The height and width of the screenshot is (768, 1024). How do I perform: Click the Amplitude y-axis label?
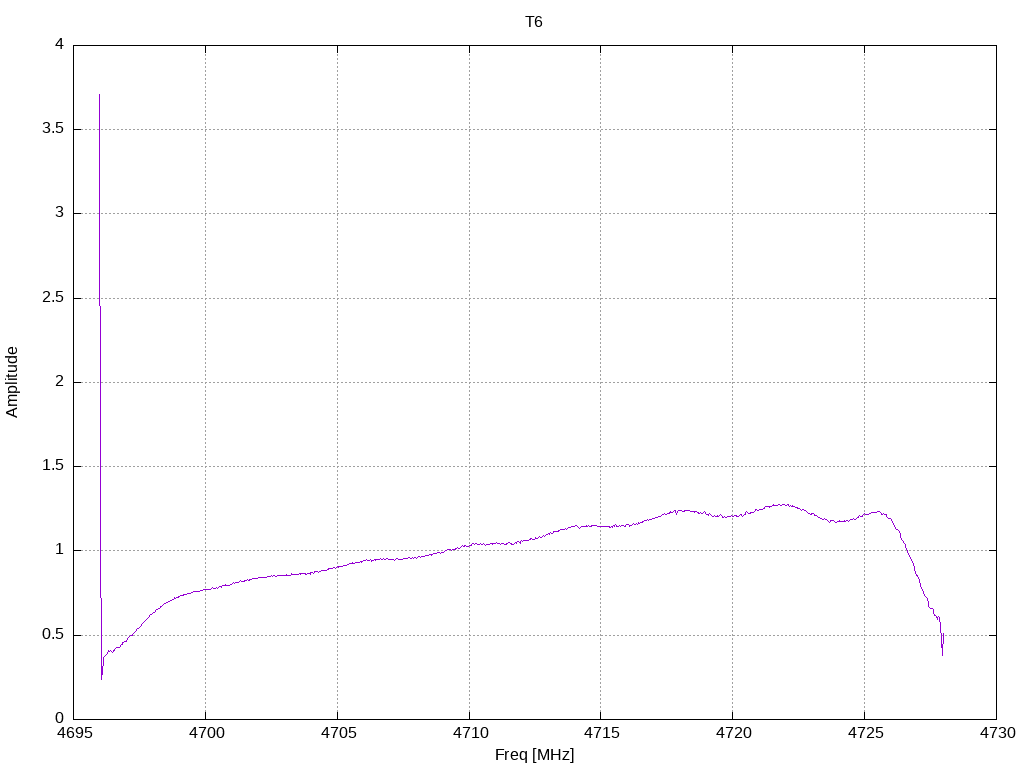12,382
